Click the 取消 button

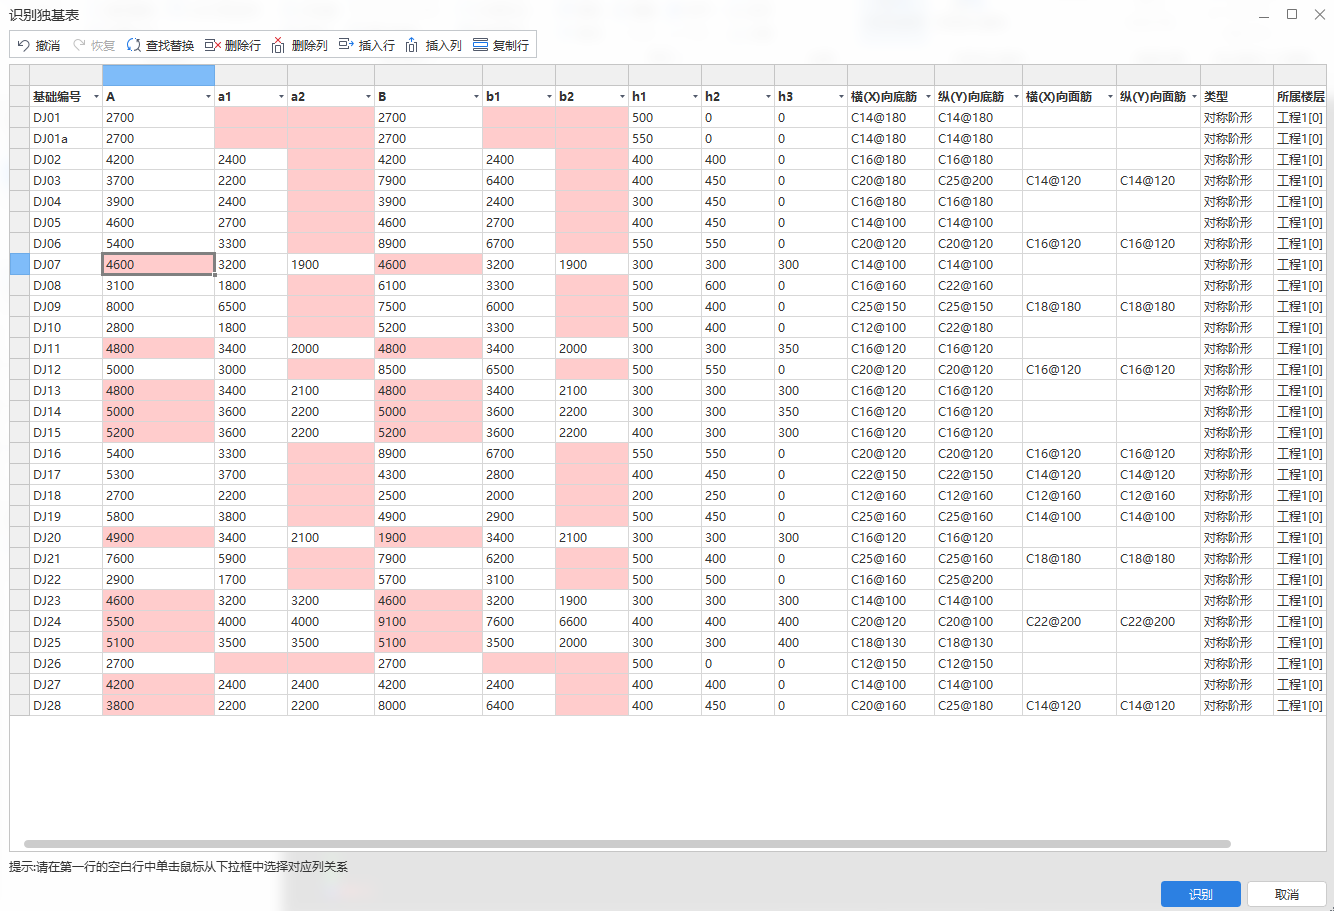tap(1287, 894)
